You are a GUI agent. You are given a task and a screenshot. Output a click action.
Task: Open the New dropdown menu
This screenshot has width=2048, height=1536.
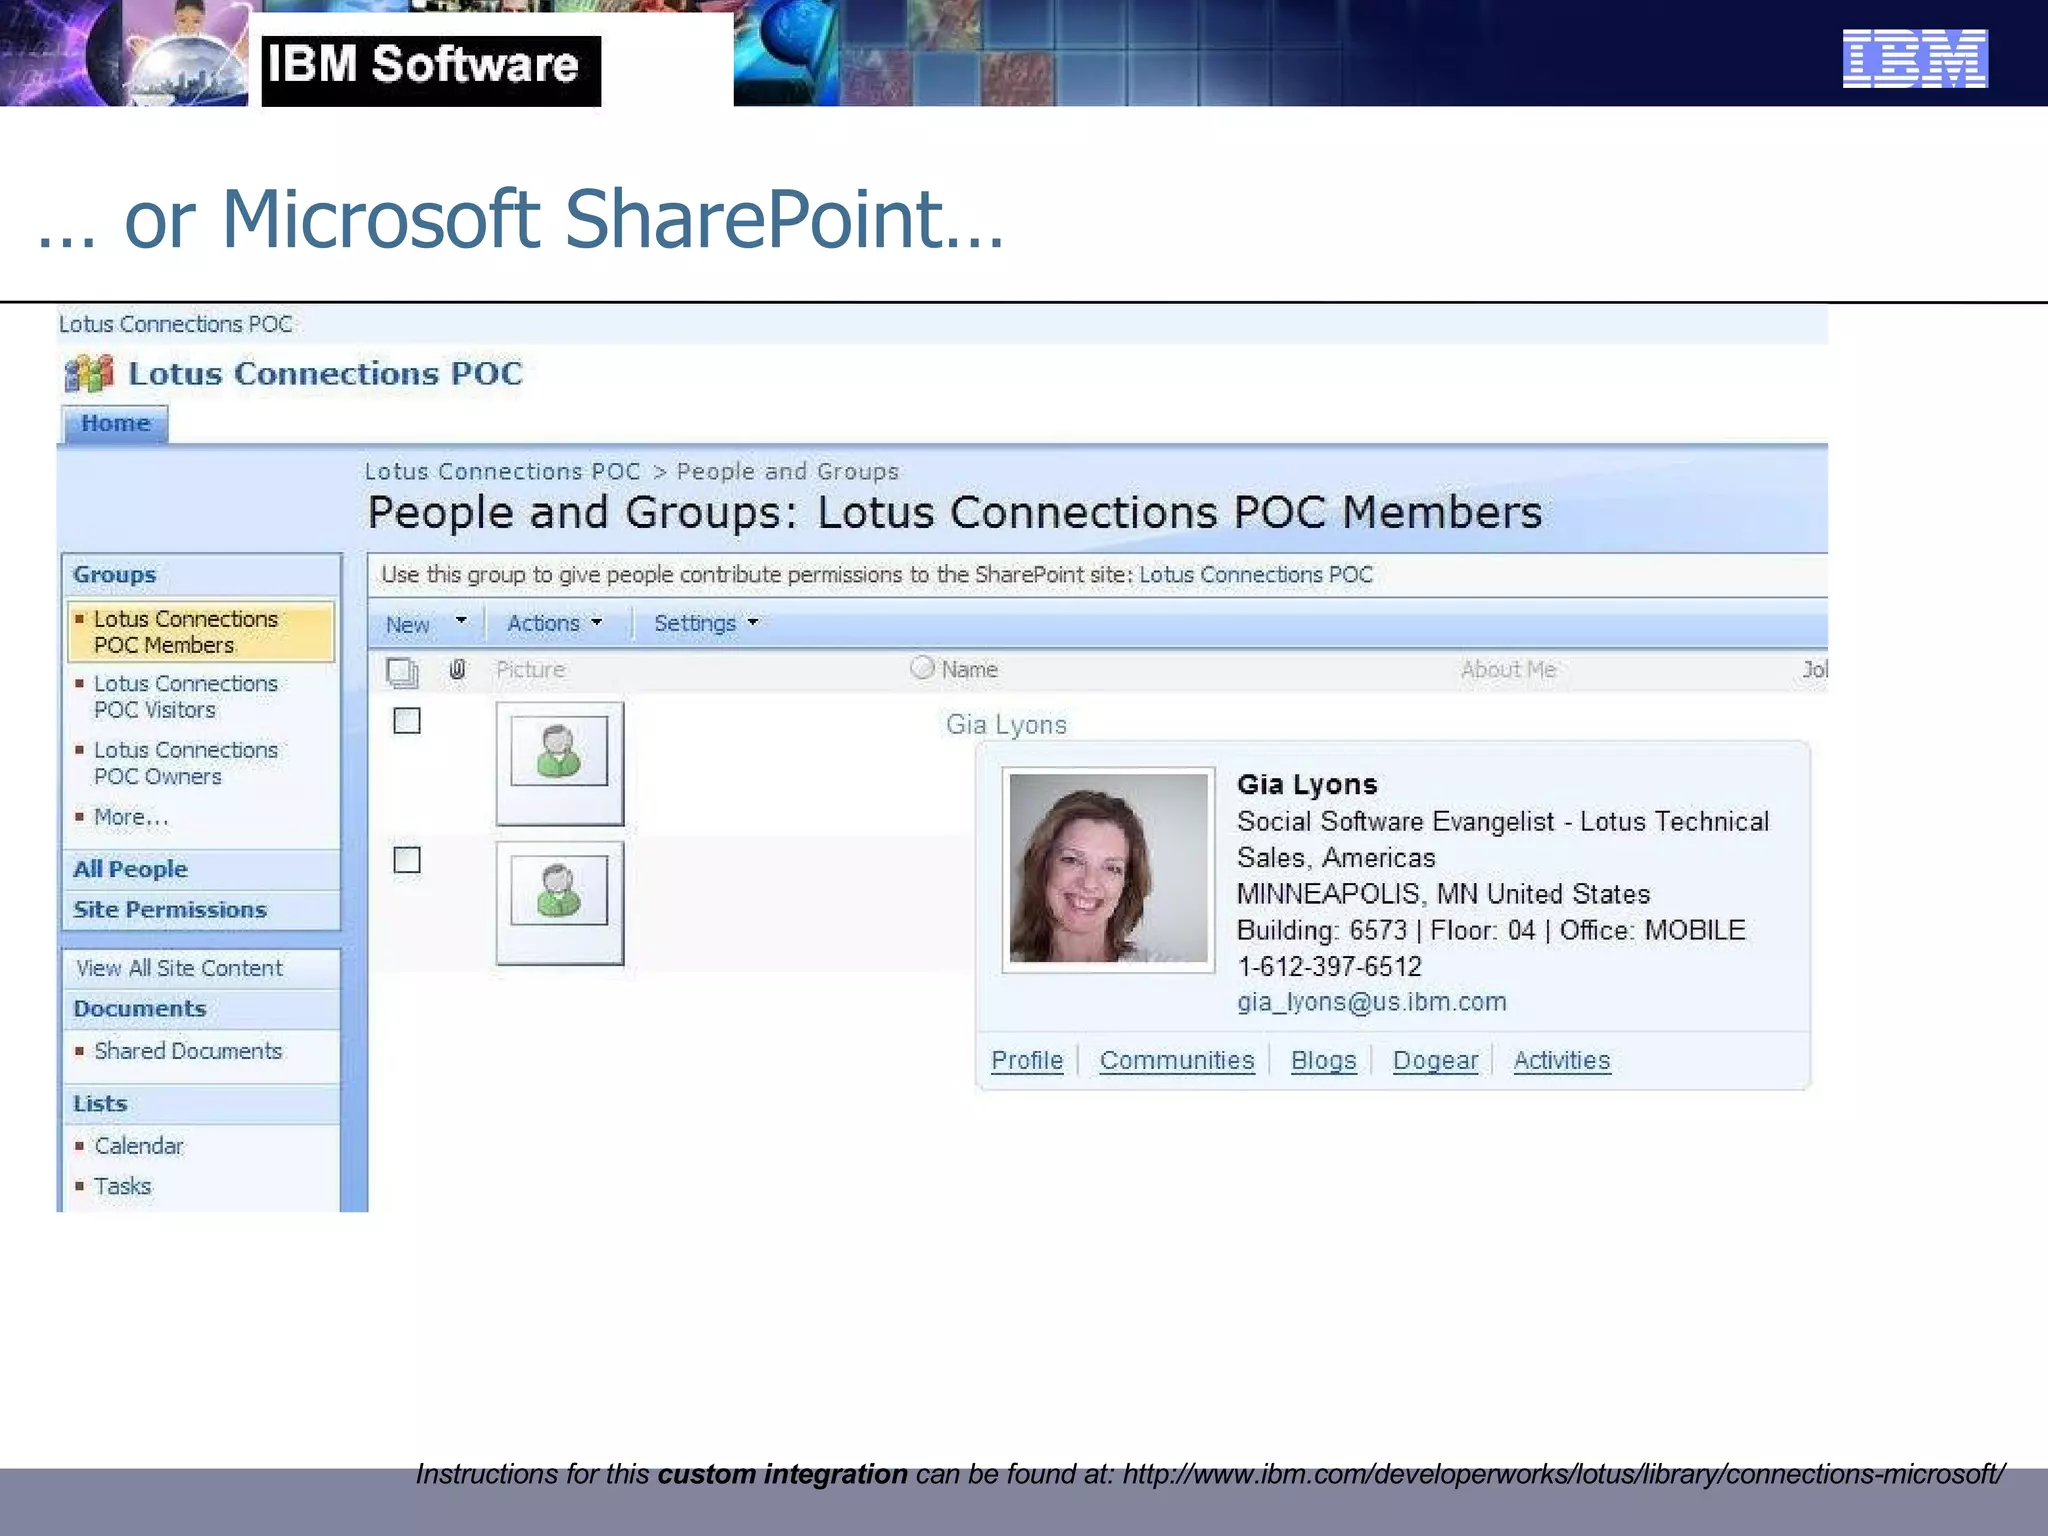pyautogui.click(x=426, y=624)
